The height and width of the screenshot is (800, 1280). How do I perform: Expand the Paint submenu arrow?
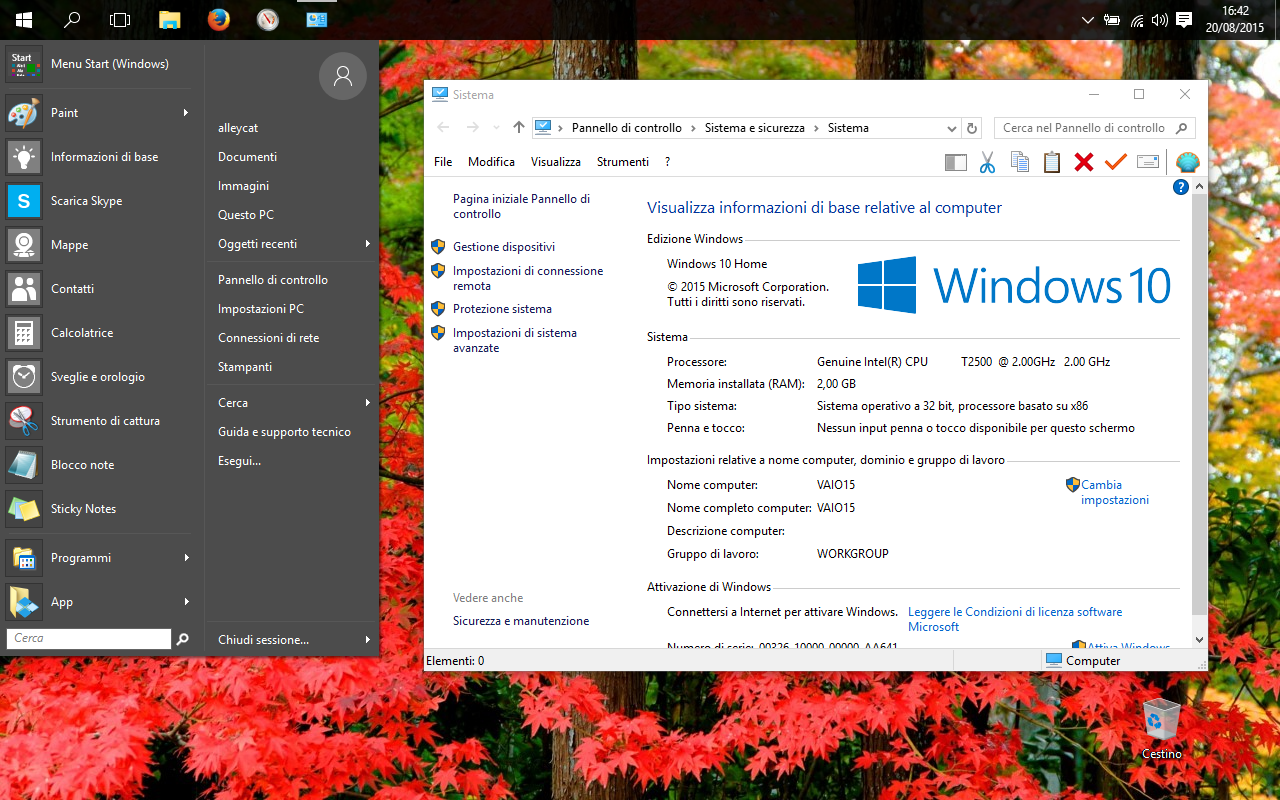click(x=186, y=113)
